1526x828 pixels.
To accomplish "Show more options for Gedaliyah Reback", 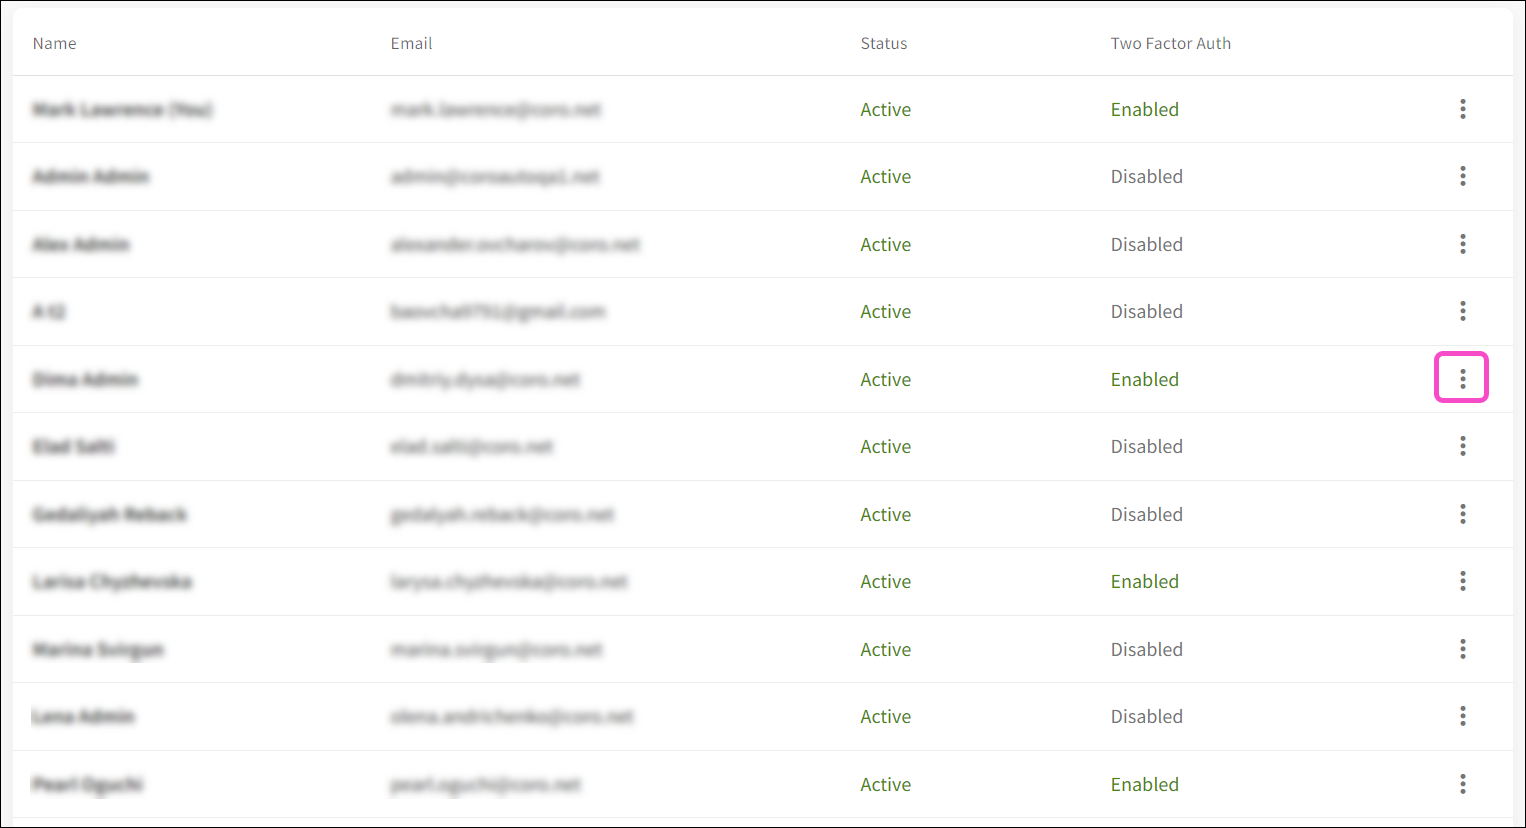I will coord(1462,514).
